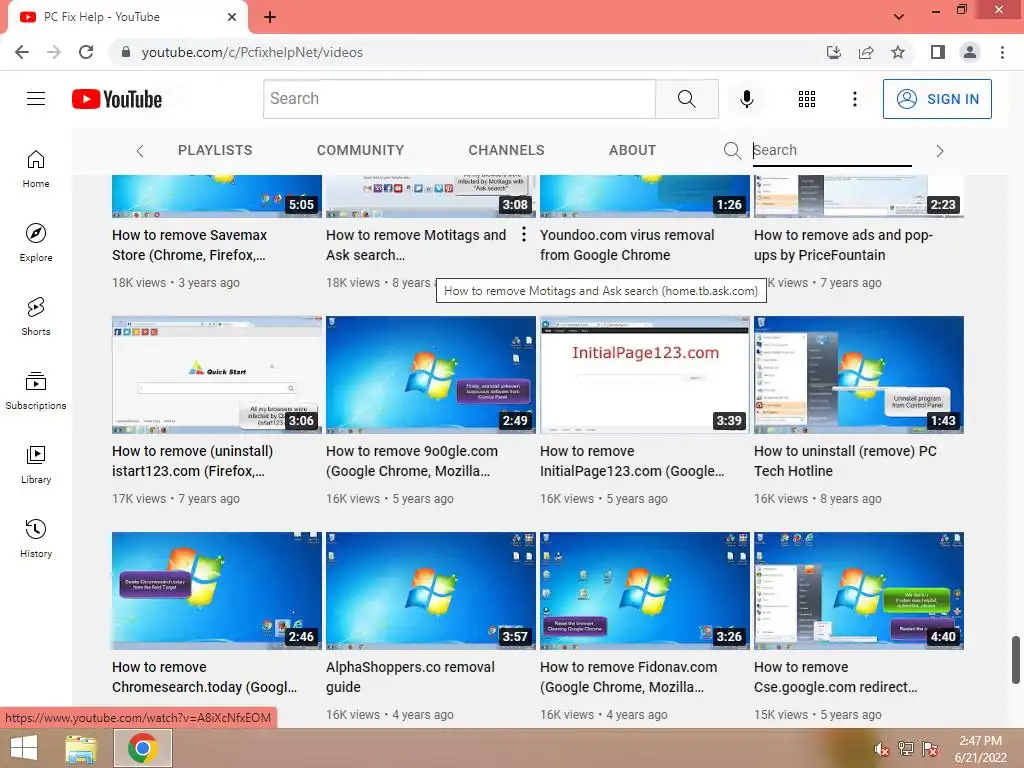Open the Windows Start button
Viewport: 1024px width, 768px height.
(24, 748)
